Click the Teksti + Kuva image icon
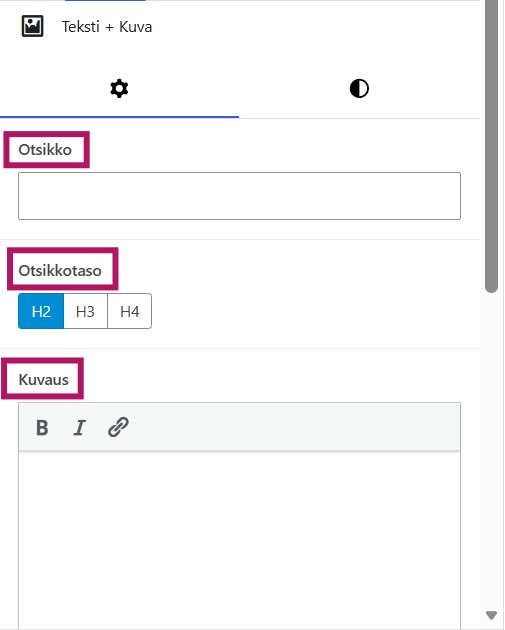 click(33, 27)
